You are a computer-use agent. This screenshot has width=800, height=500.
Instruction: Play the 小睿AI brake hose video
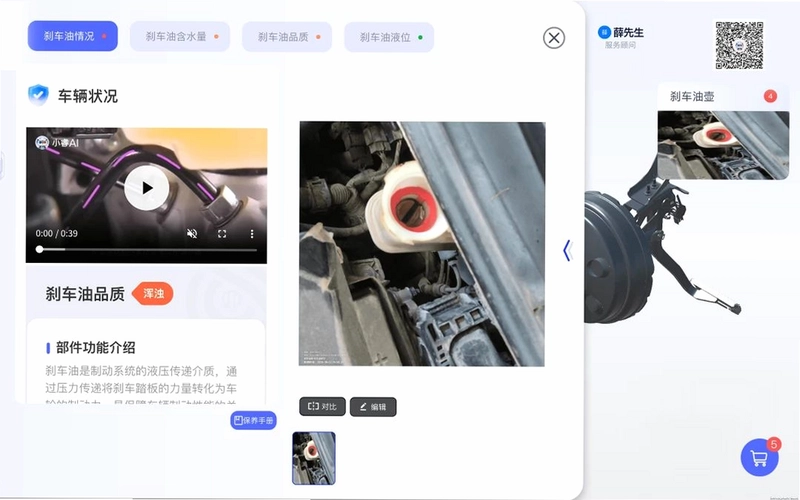click(146, 188)
